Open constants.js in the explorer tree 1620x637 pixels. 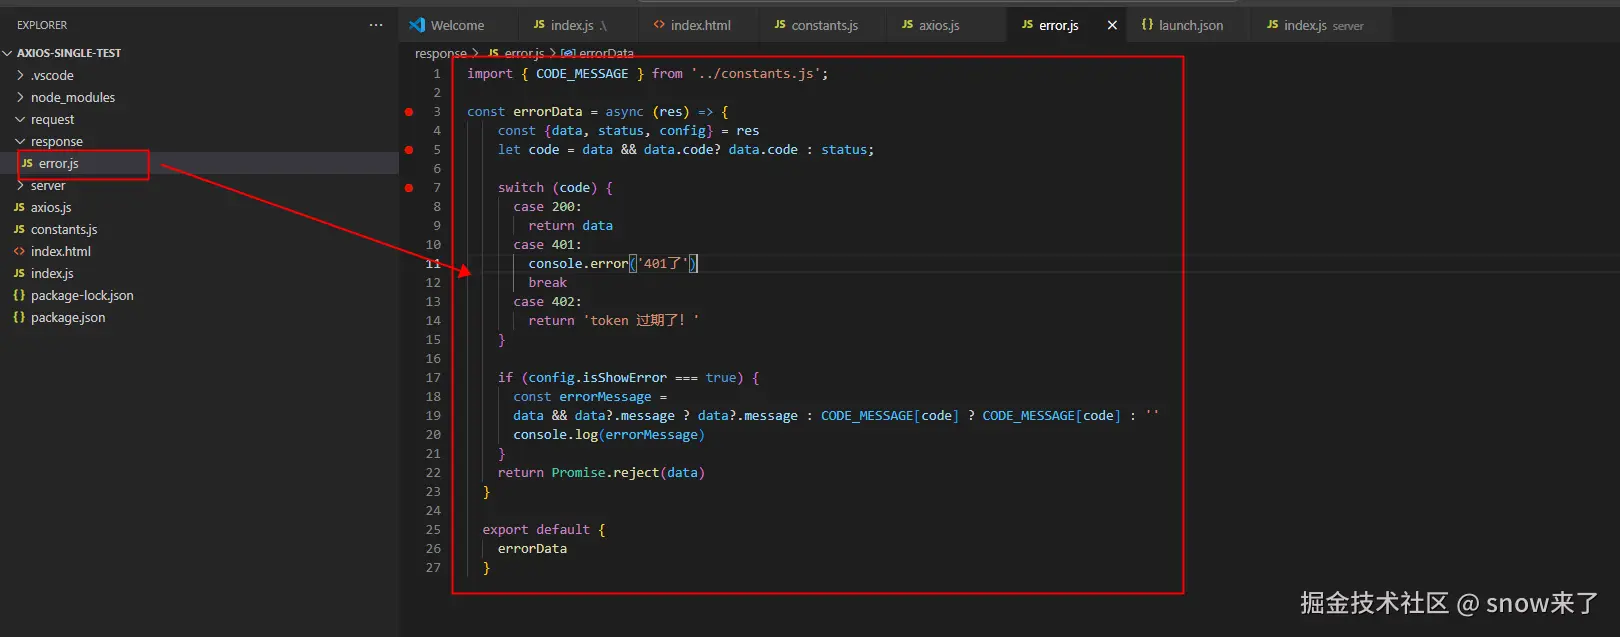click(64, 229)
